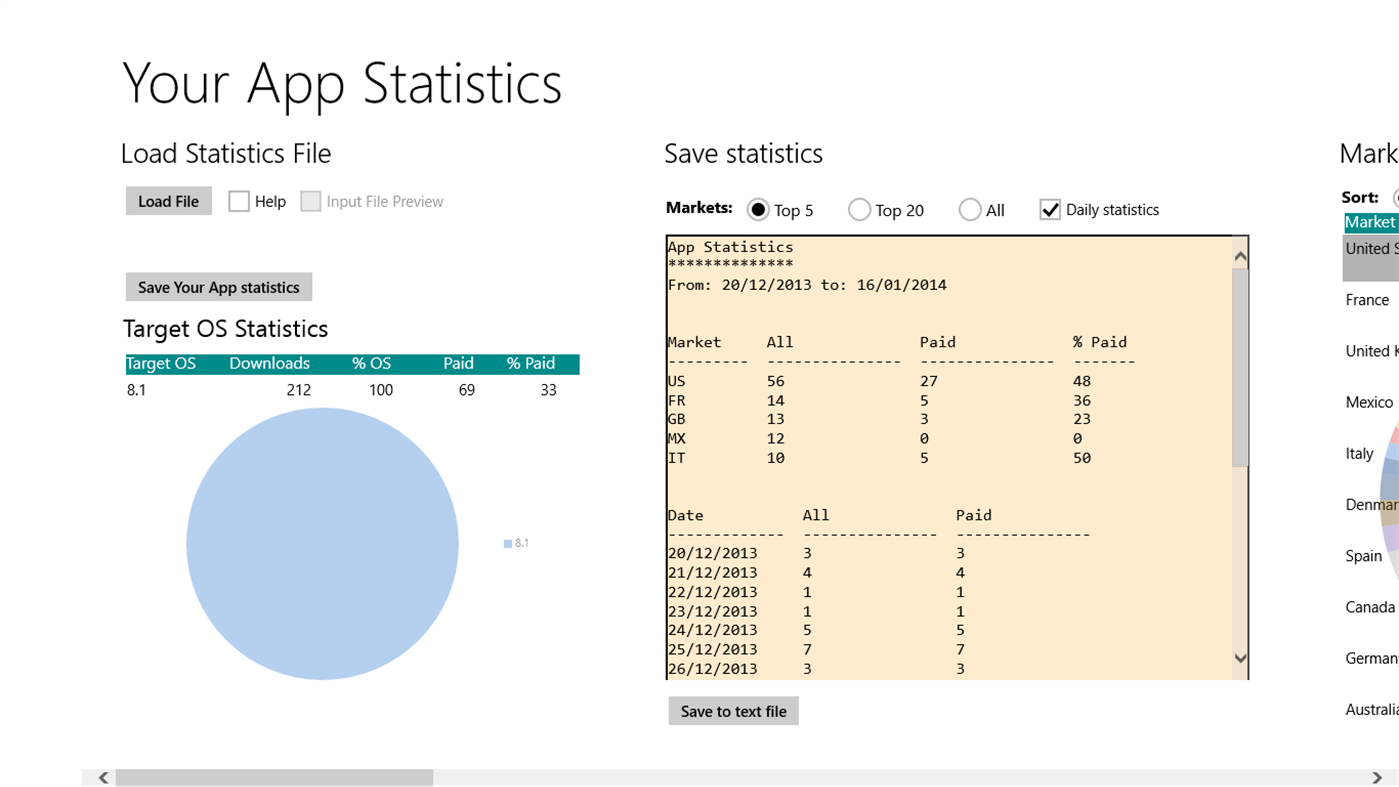This screenshot has height=787, width=1399.
Task: Uncheck the "Daily statistics" checkbox
Action: pos(1050,210)
